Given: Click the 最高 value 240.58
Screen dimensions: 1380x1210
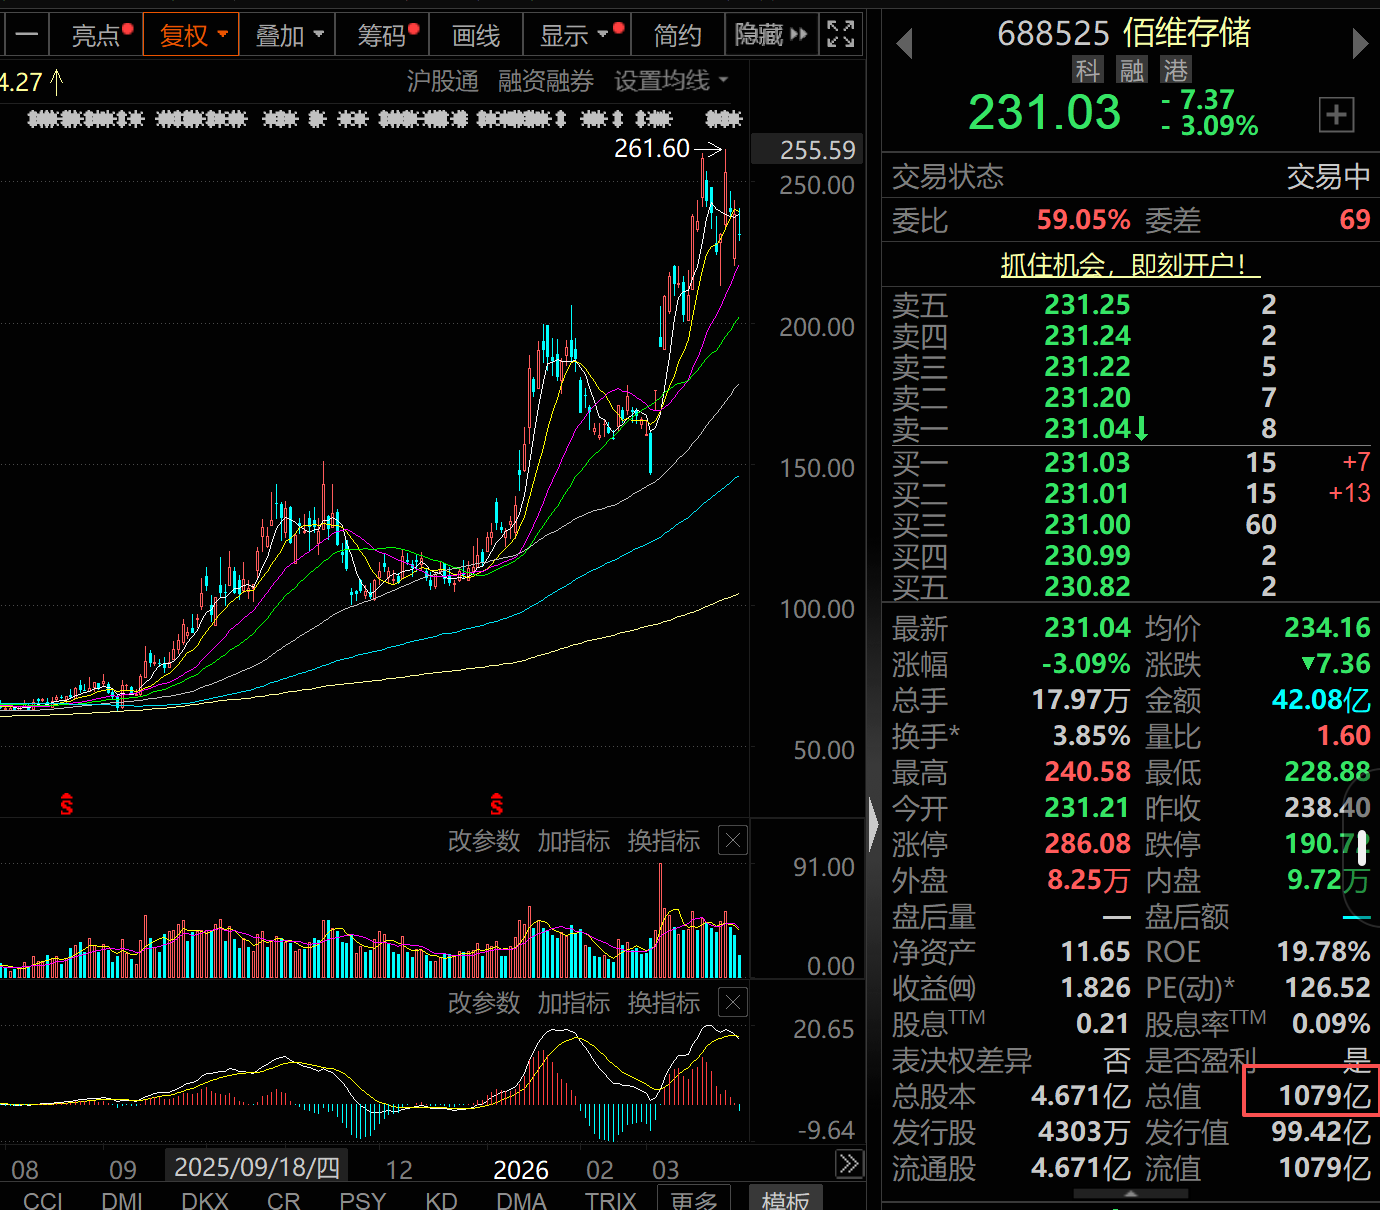Looking at the screenshot, I should 1087,772.
